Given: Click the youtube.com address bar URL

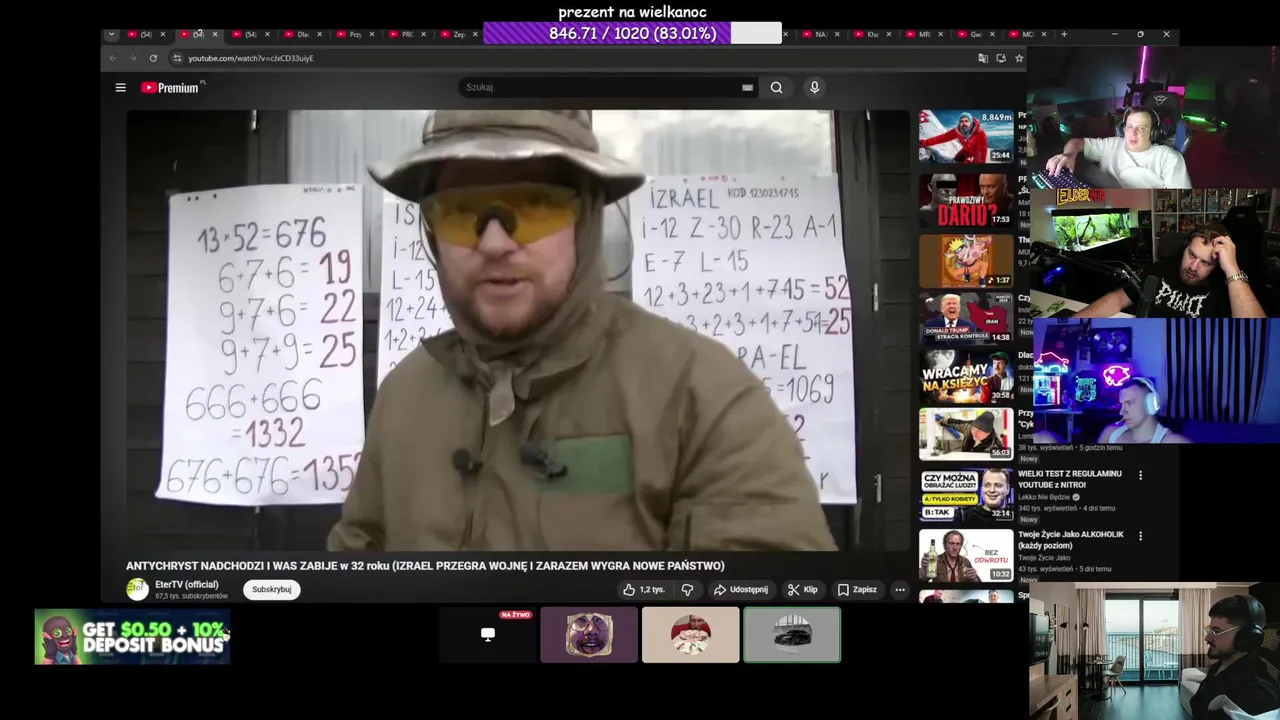Looking at the screenshot, I should [251, 58].
